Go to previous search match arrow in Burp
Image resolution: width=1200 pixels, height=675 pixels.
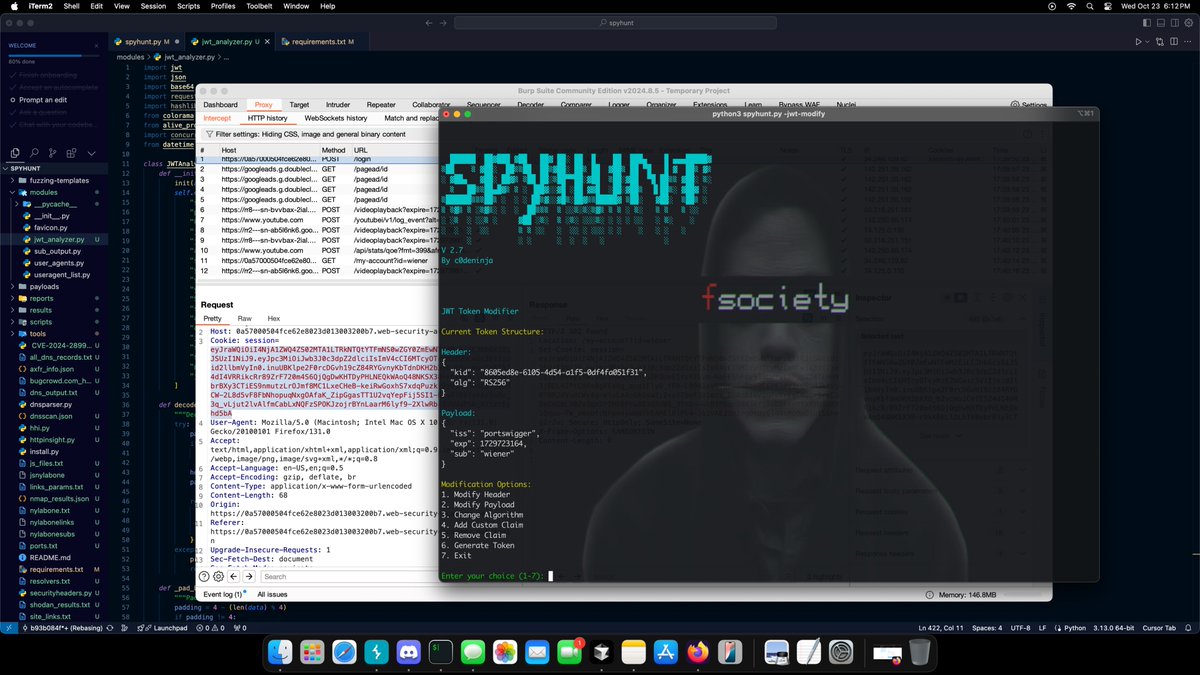[234, 576]
